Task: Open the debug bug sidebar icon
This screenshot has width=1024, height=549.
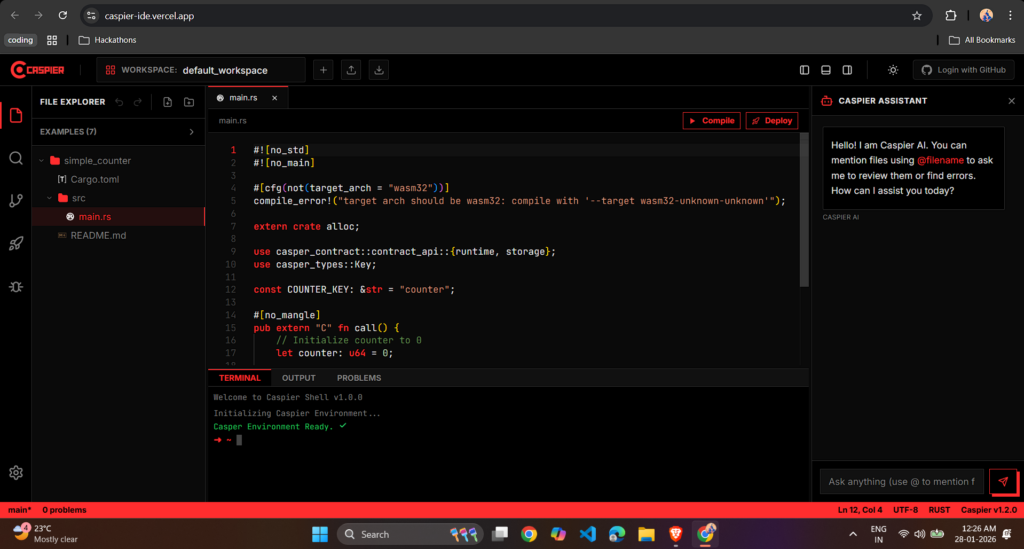Action: pyautogui.click(x=16, y=287)
